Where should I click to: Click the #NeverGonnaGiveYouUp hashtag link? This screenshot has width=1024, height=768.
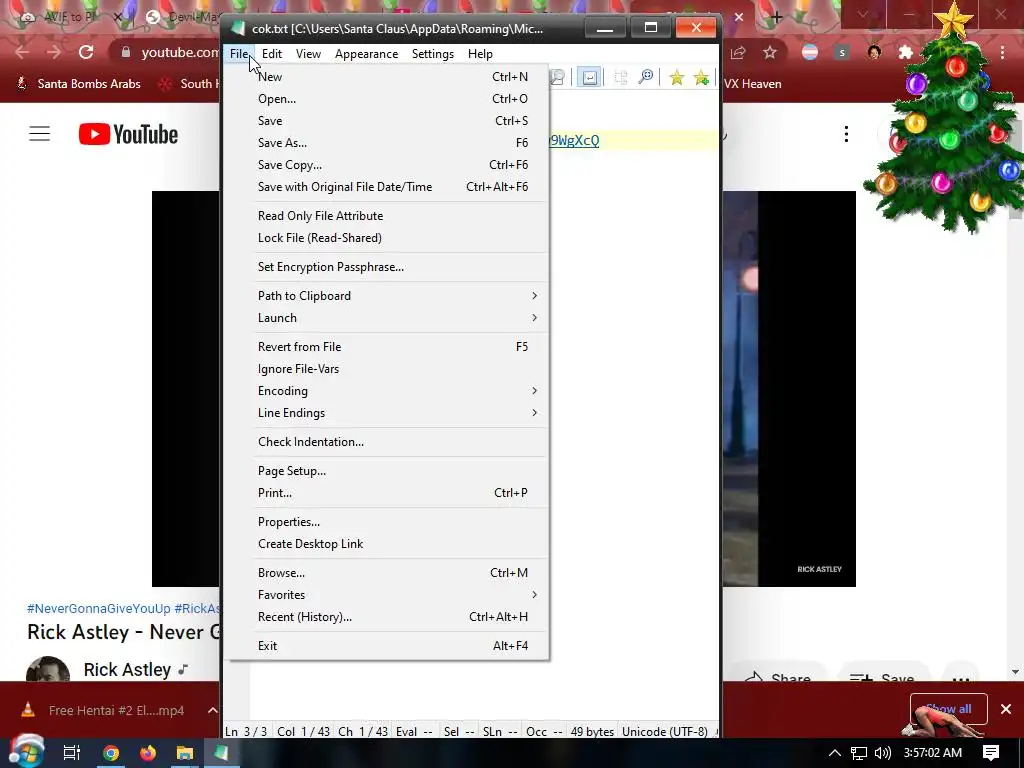coord(99,609)
